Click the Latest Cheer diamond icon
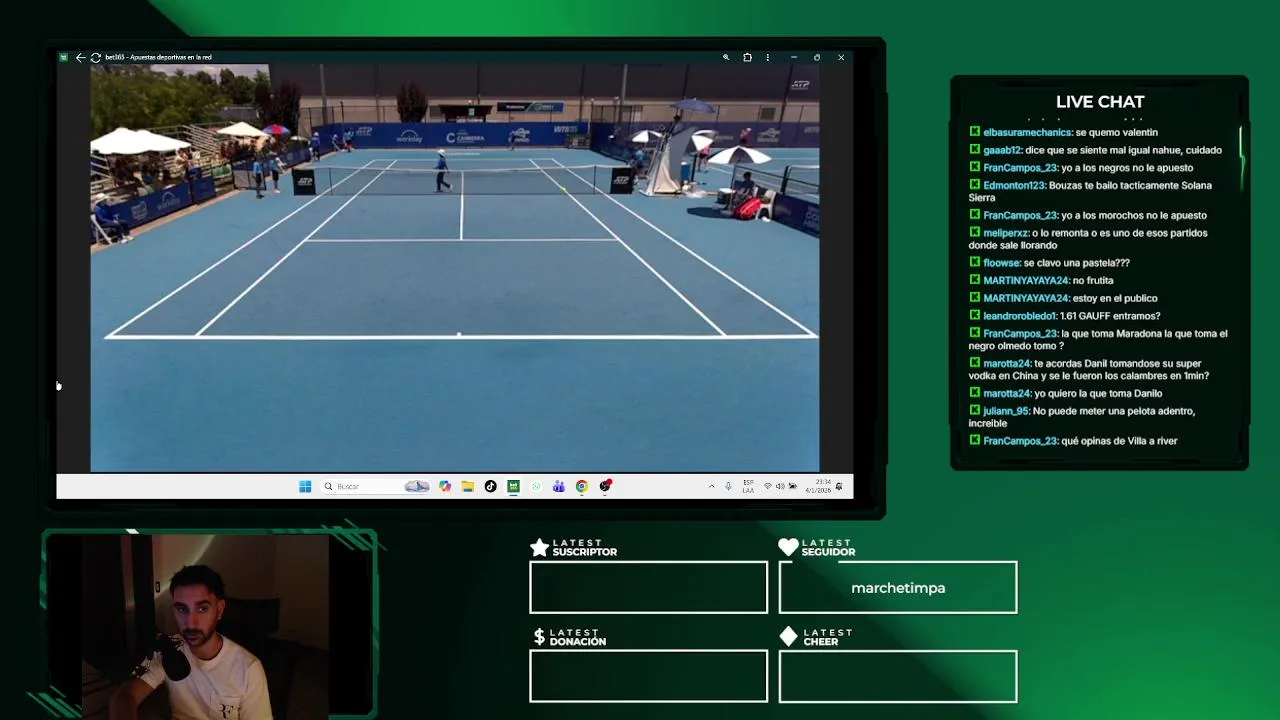Screen dimensions: 1280x720 (x=788, y=637)
